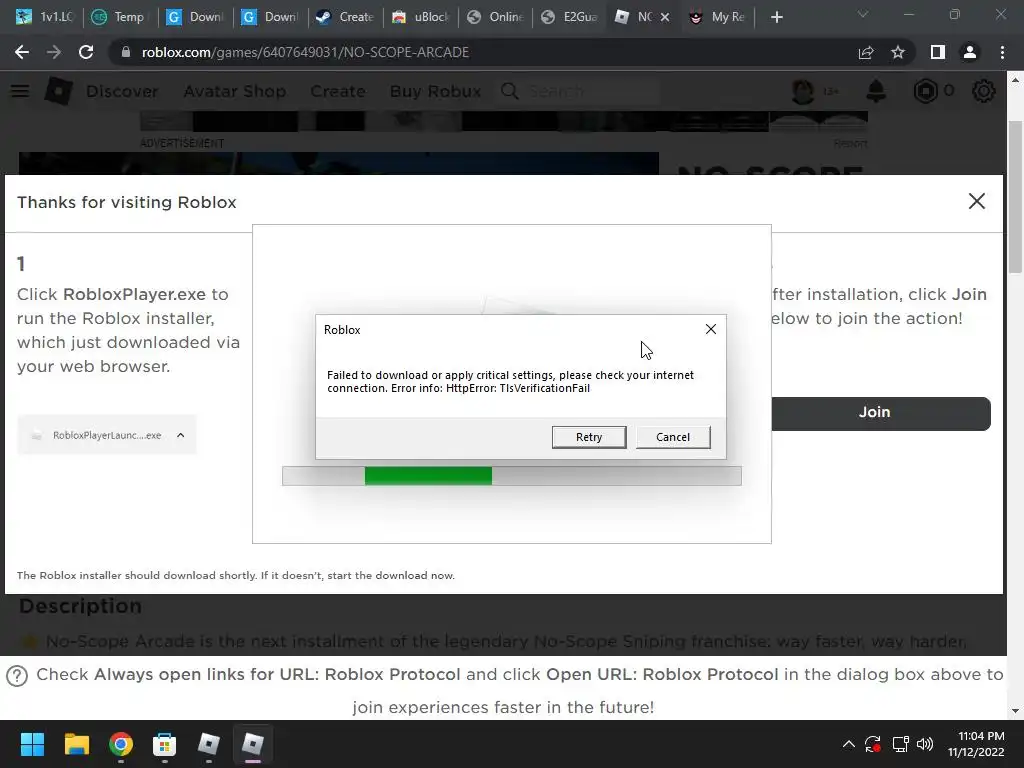
Task: Bookmark this page with the star icon
Action: pyautogui.click(x=898, y=52)
